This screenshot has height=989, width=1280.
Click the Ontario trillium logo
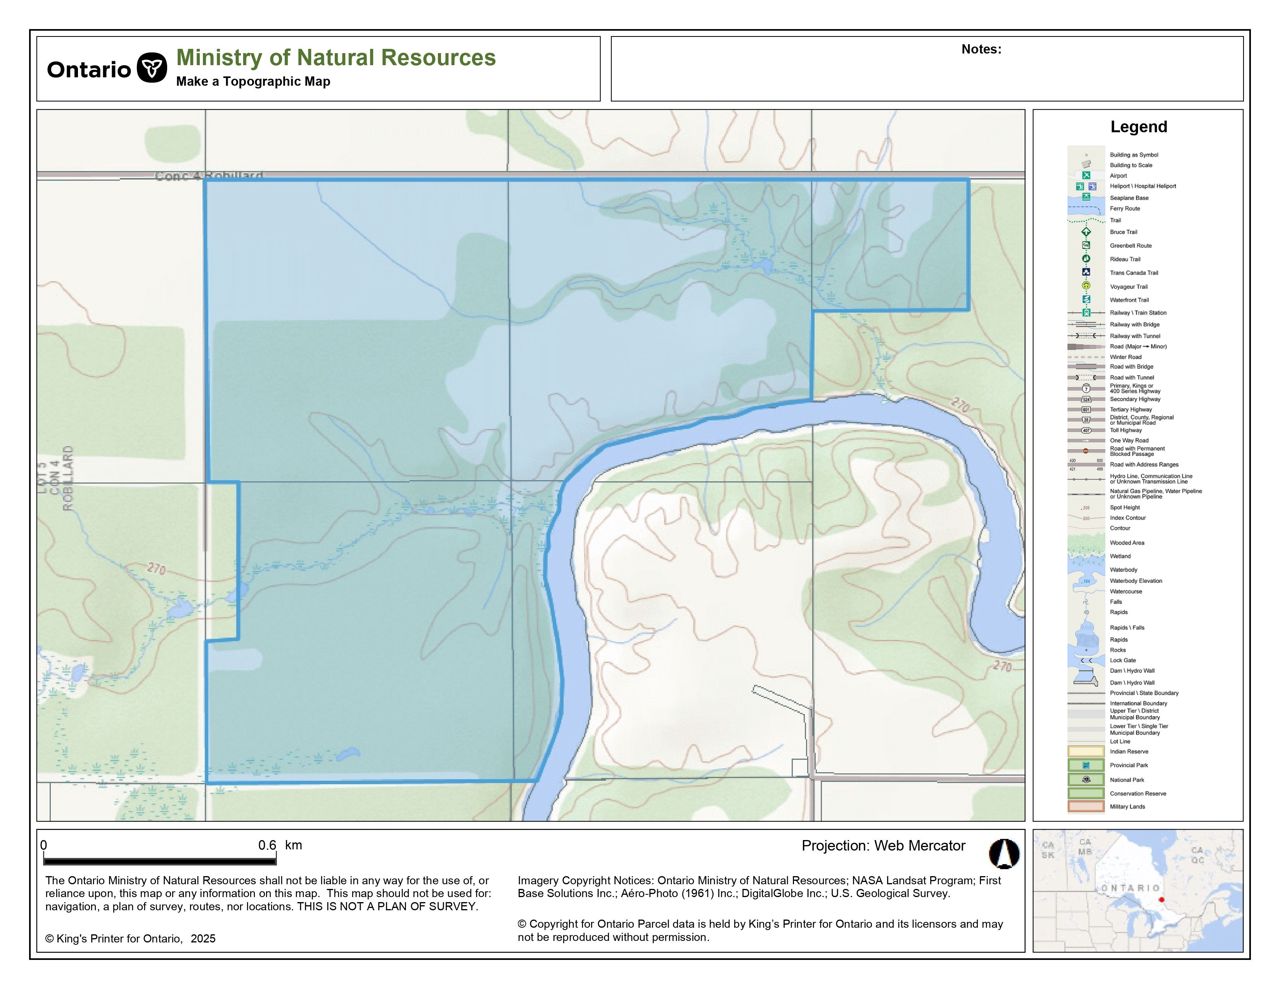pyautogui.click(x=151, y=68)
